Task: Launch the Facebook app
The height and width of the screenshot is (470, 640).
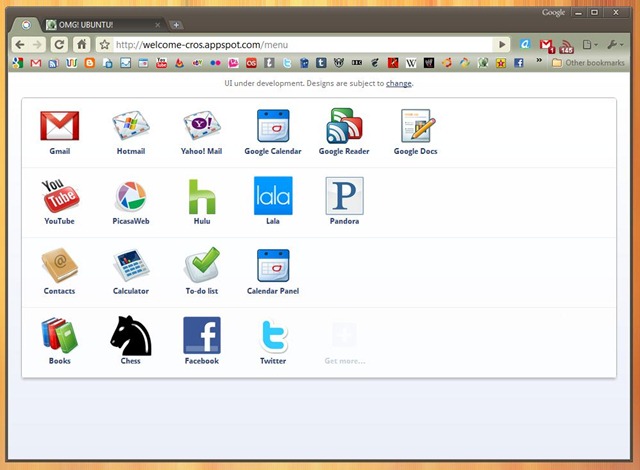Action: [202, 335]
